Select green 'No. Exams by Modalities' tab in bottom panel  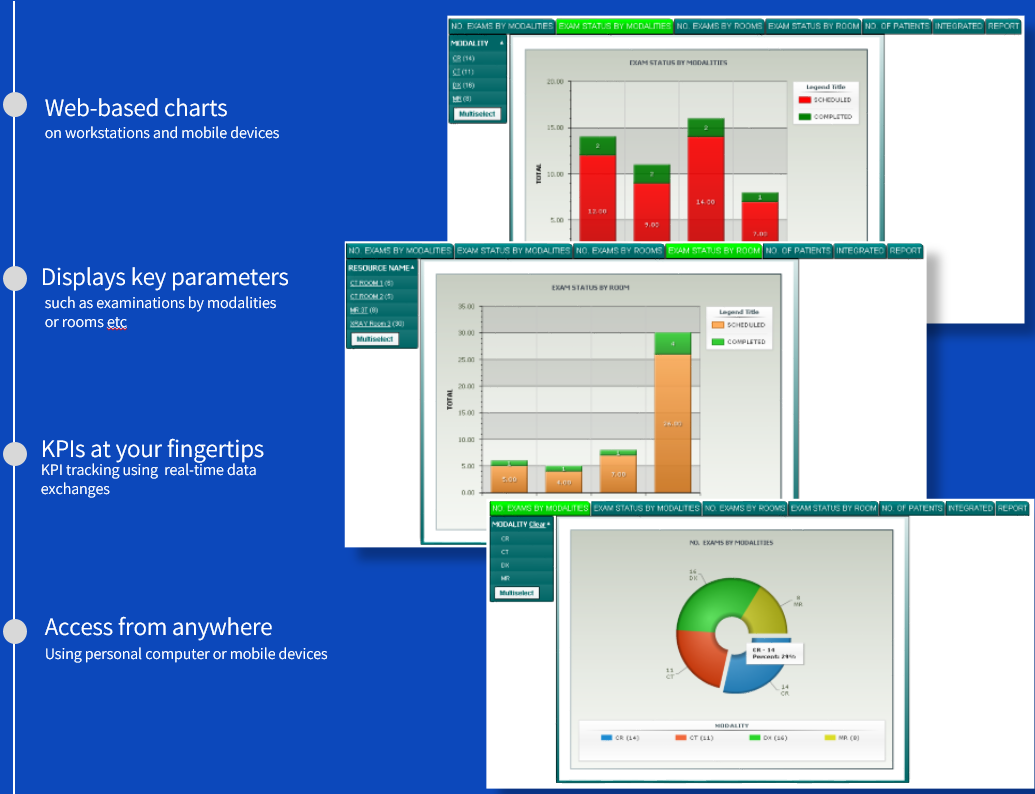tap(540, 508)
